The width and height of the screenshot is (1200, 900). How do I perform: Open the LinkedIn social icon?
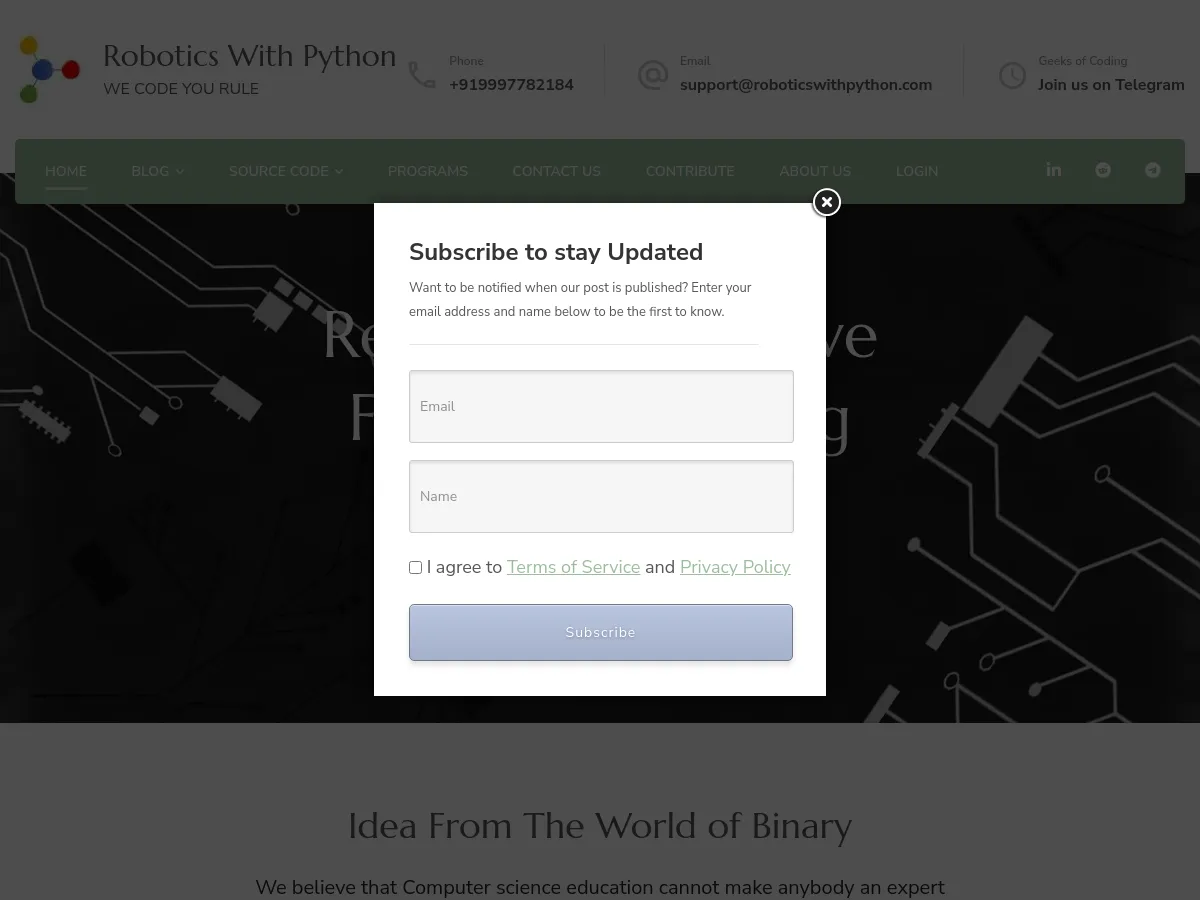click(x=1053, y=170)
